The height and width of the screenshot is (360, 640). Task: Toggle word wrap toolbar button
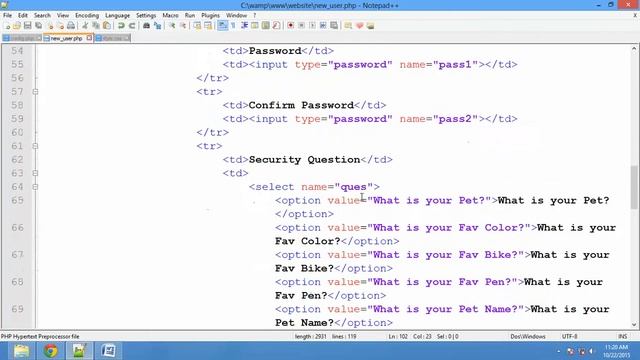[222, 26]
